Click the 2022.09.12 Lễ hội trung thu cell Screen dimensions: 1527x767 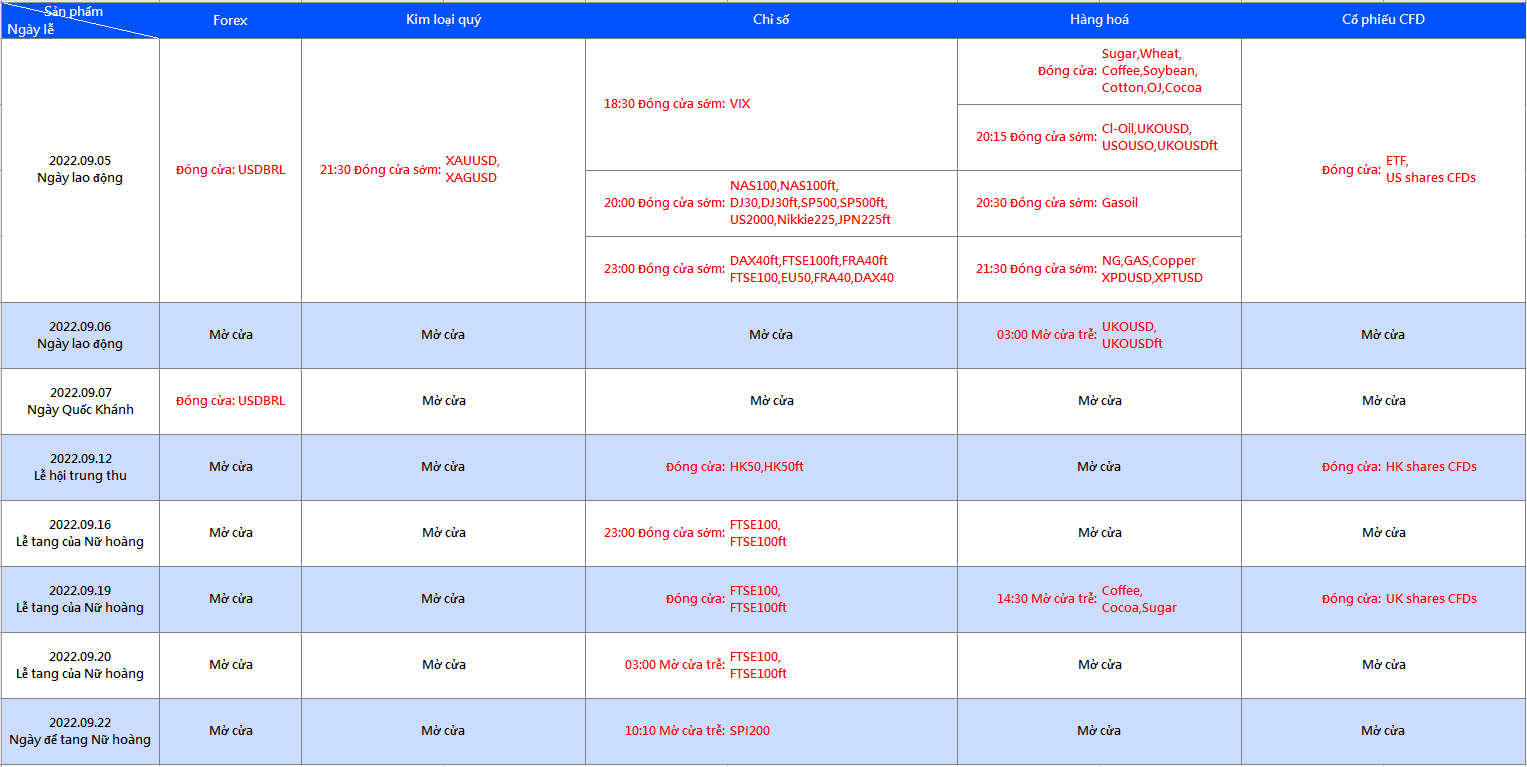(80, 467)
